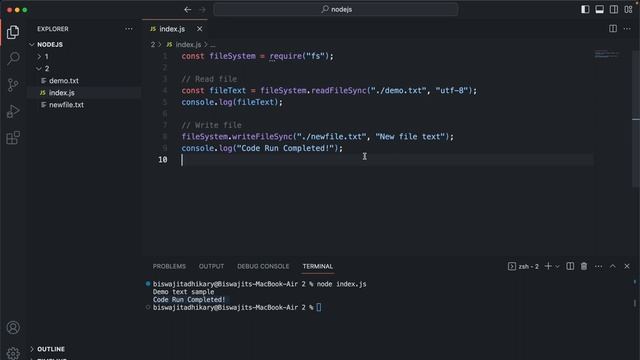Viewport: 640px width, 360px height.
Task: Open the Run and Debug view
Action: [13, 111]
